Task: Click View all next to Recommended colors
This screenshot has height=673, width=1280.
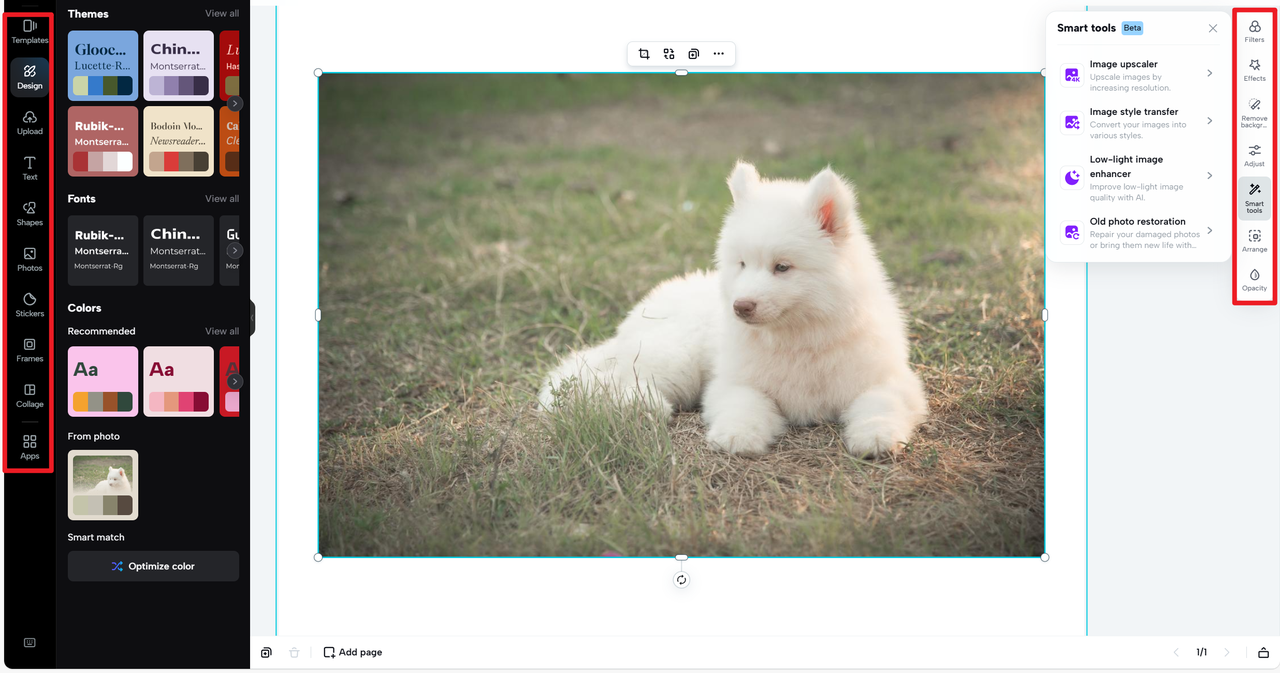Action: pos(222,331)
